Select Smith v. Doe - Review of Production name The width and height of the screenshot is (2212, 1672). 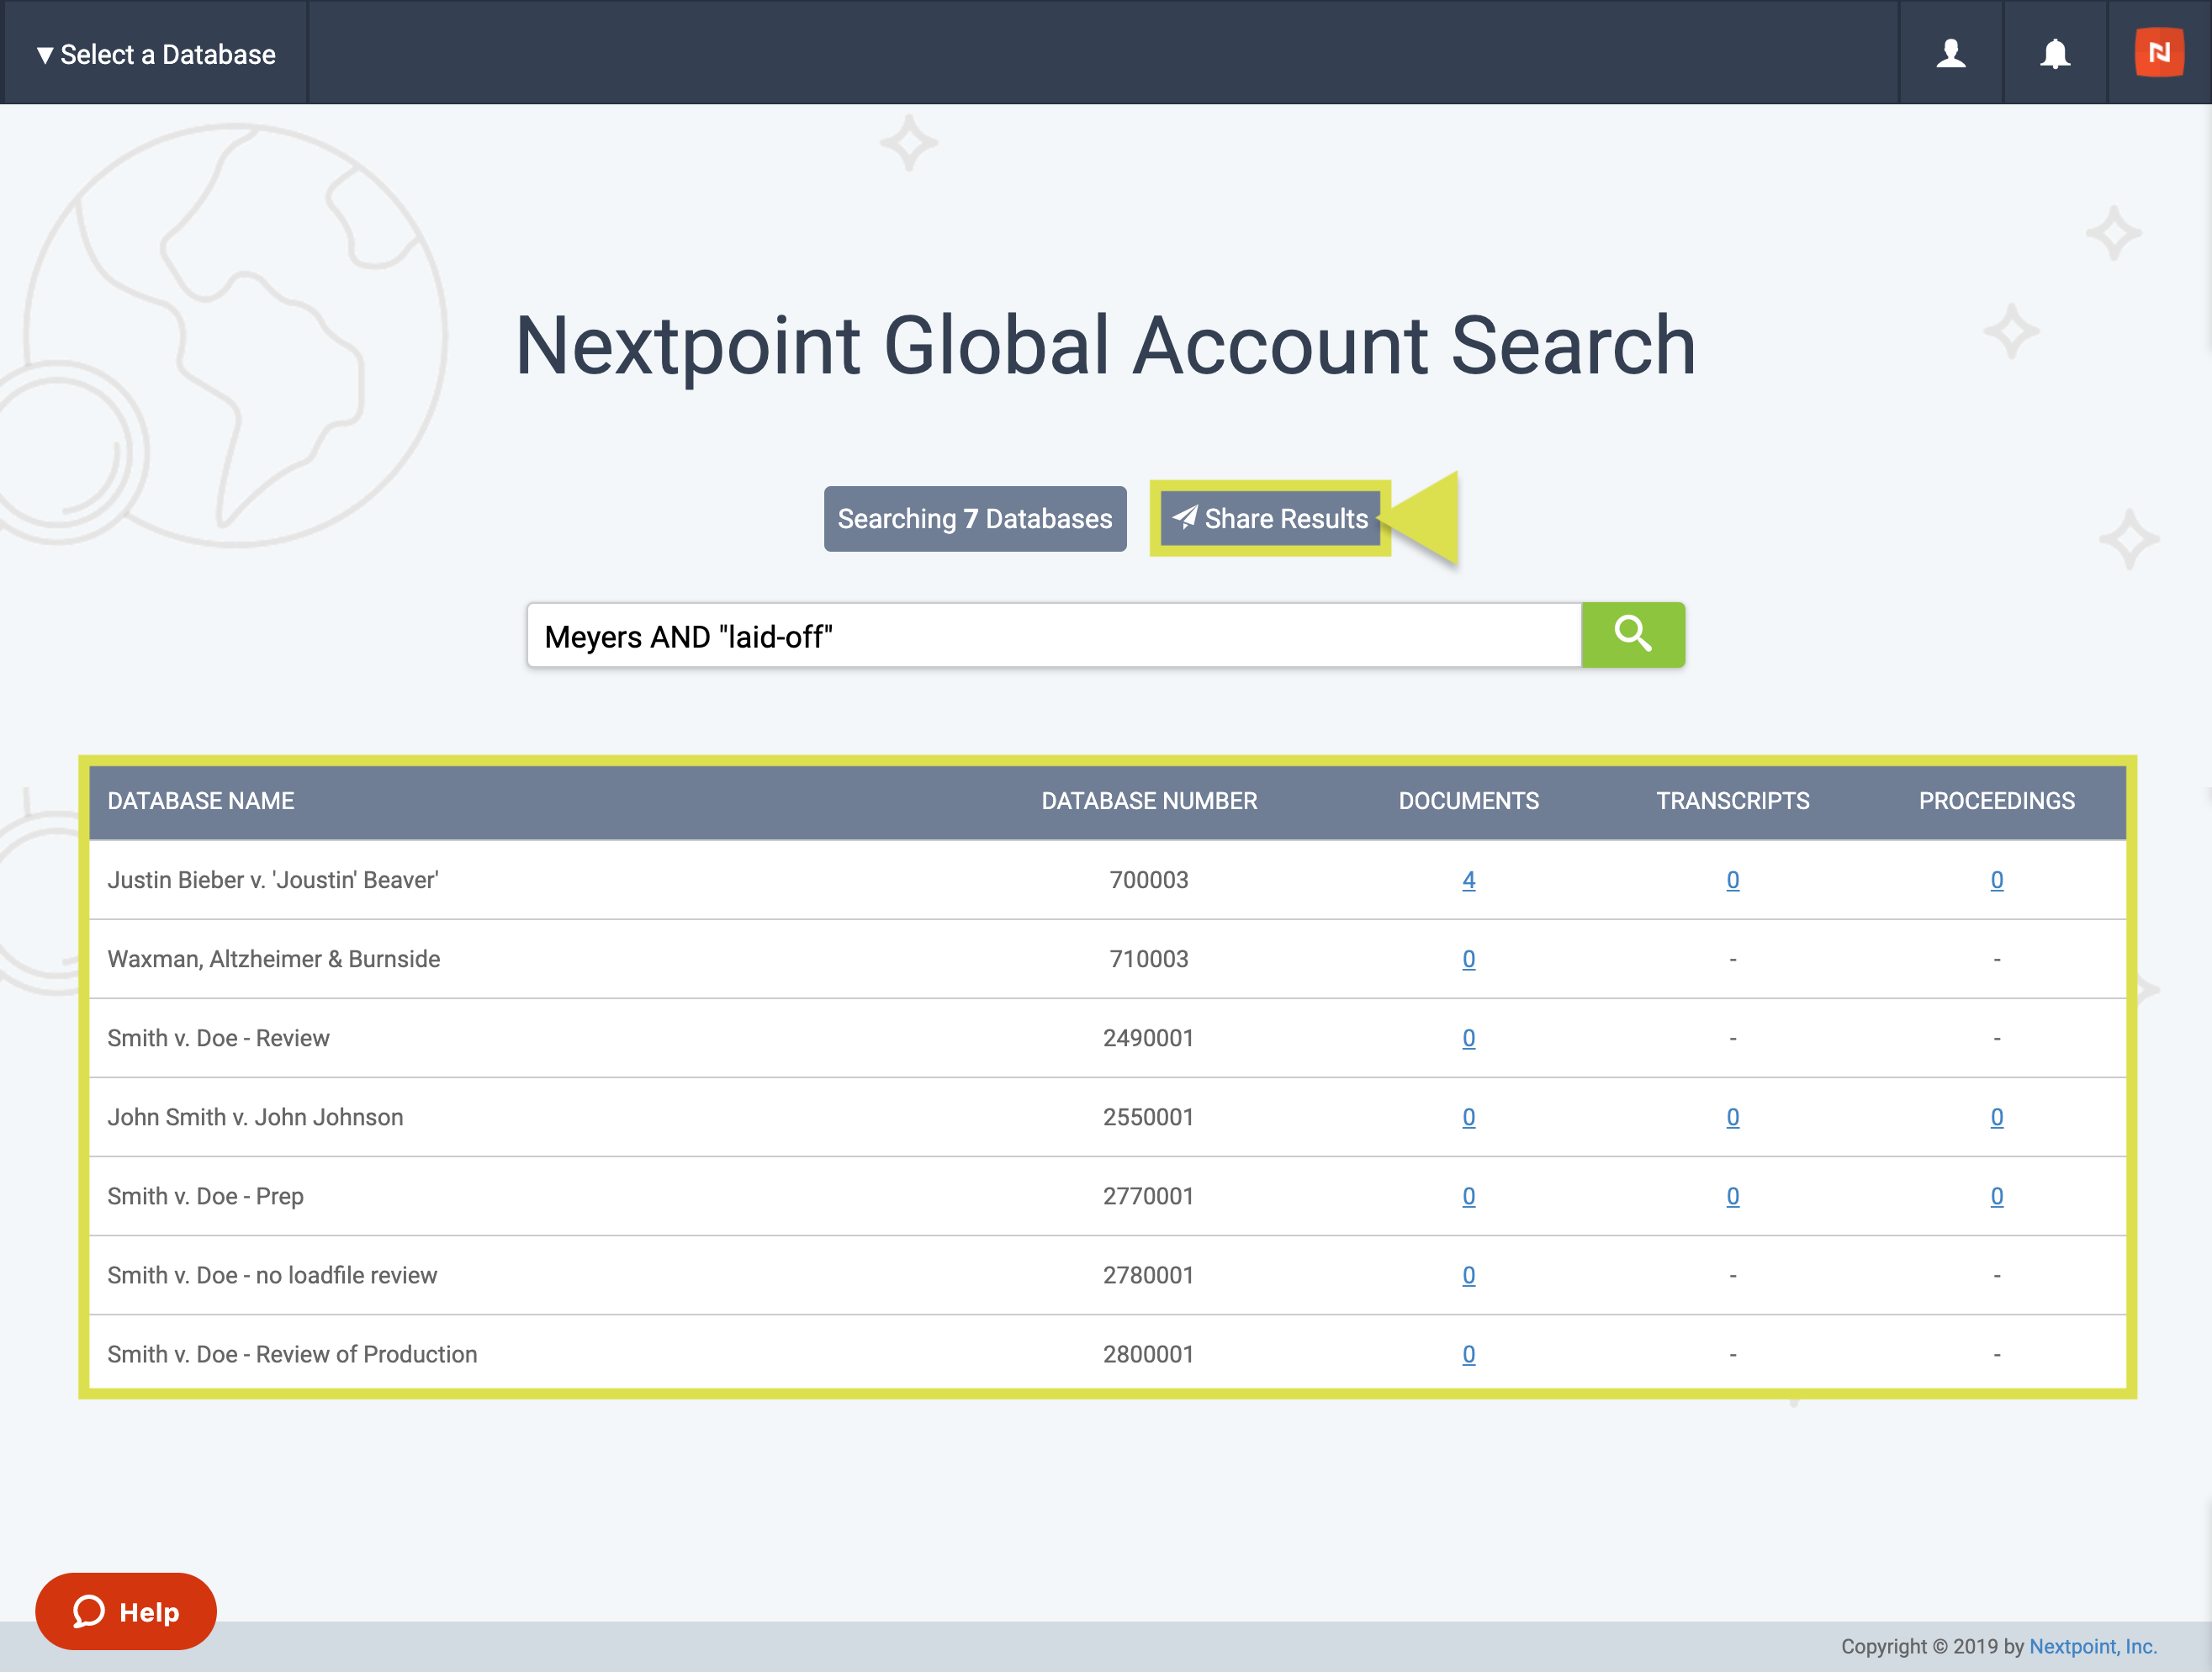292,1354
